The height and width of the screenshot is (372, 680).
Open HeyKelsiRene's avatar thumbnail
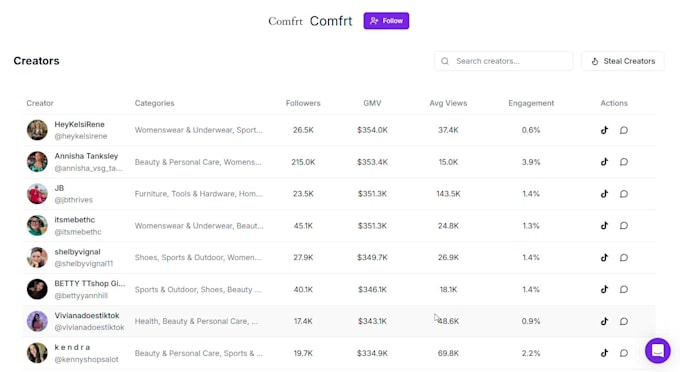point(37,130)
